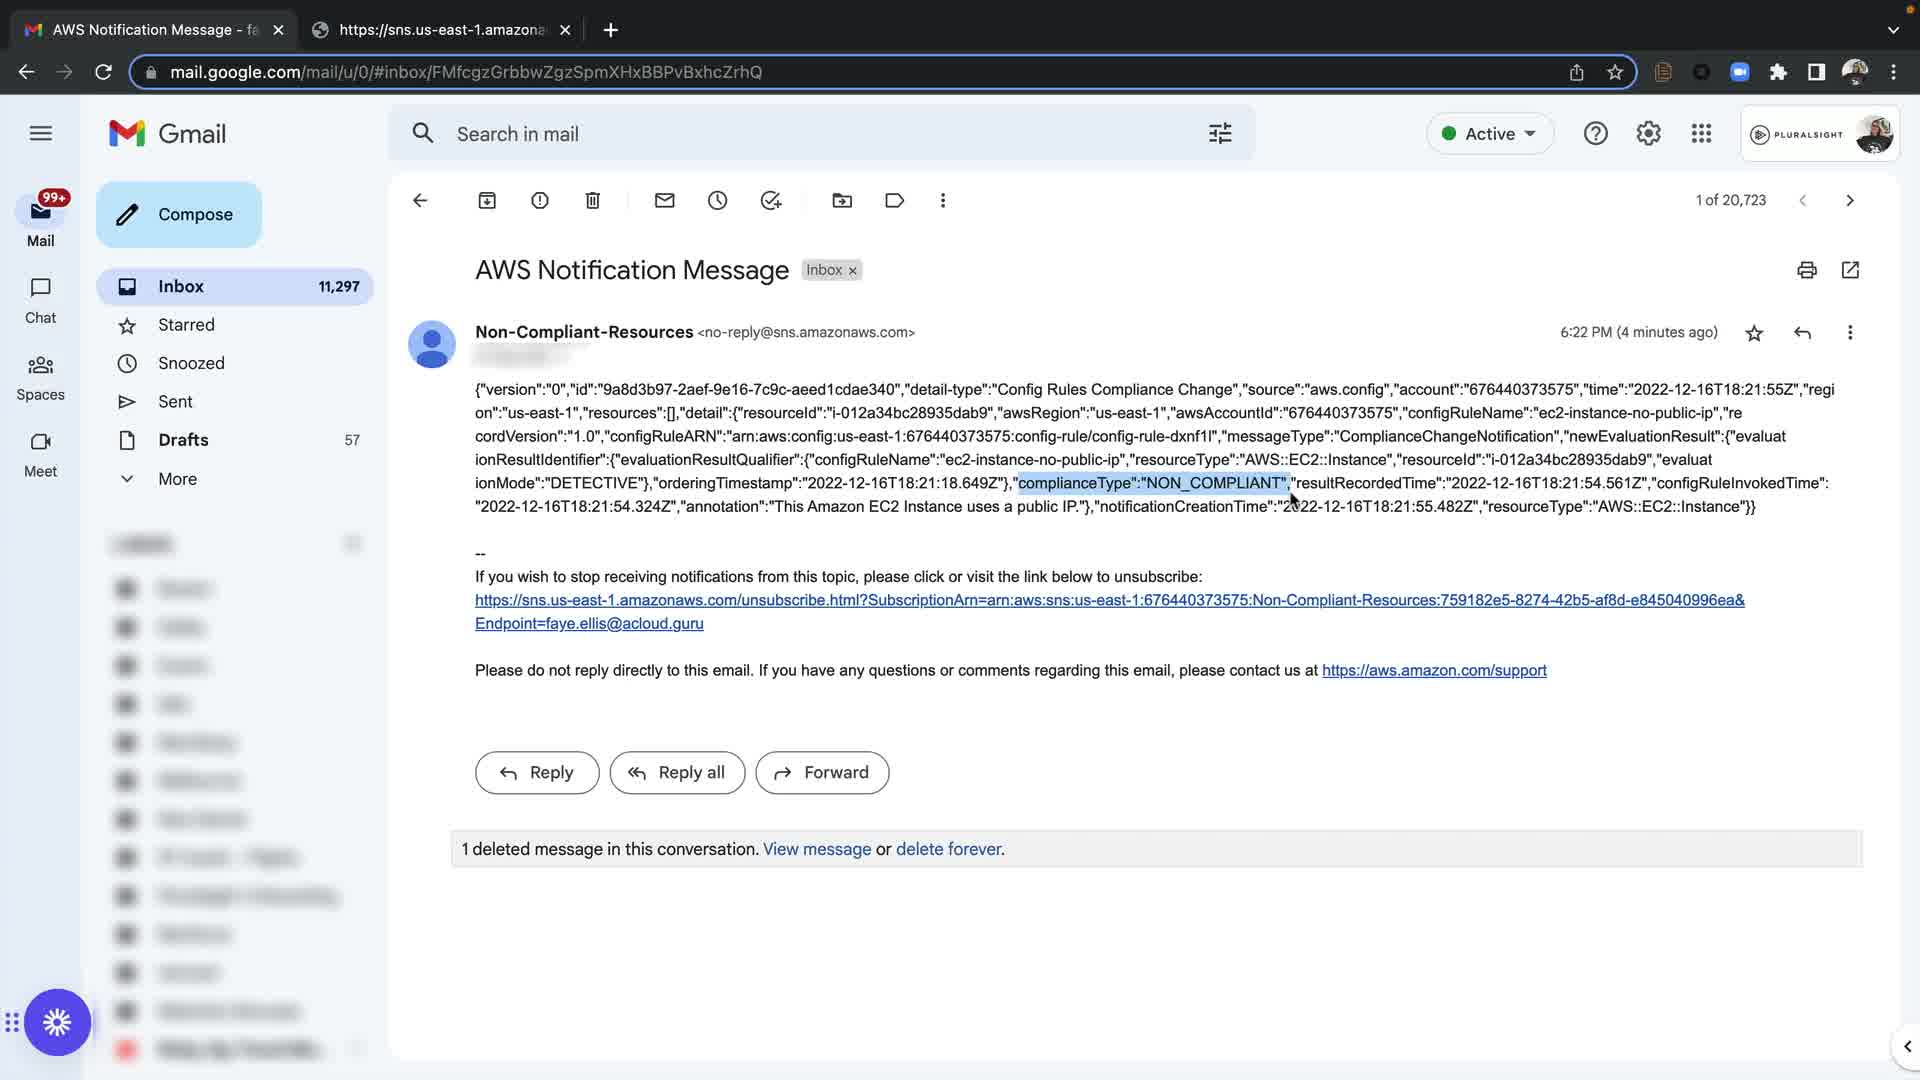
Task: Click the Reply all button
Action: pyautogui.click(x=677, y=773)
